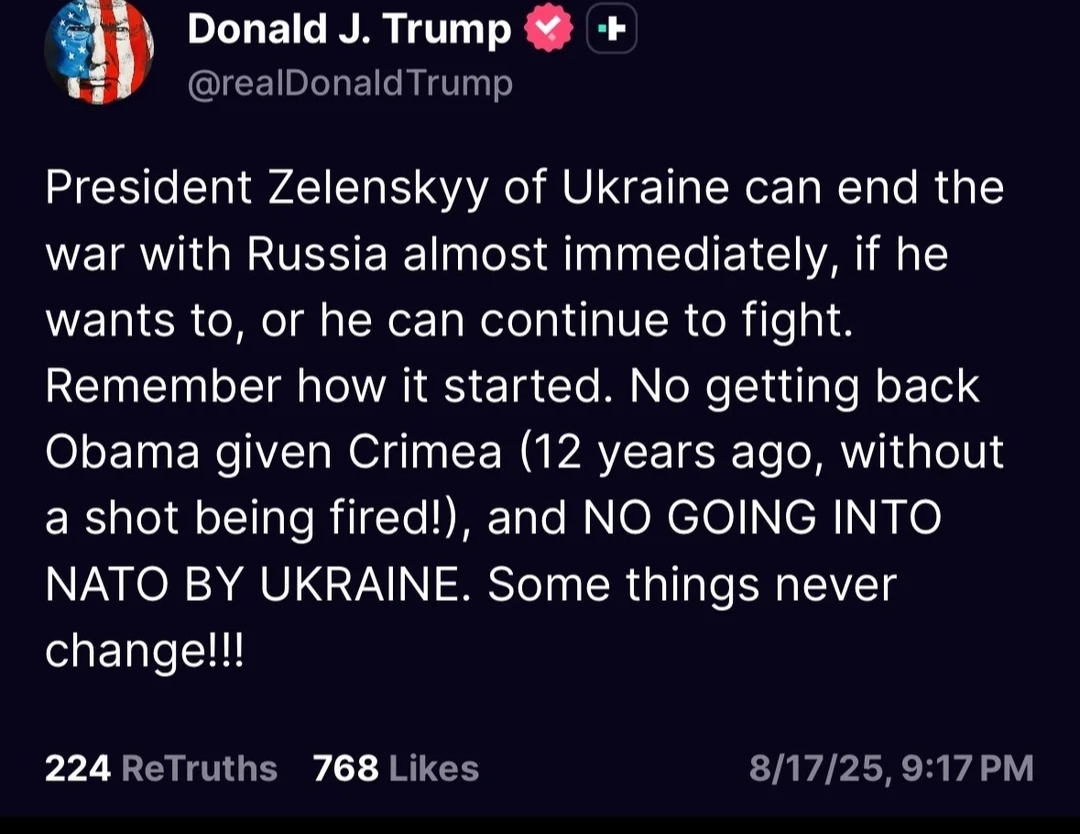Click the red verified checkmark badge
1080x834 pixels.
coord(548,28)
